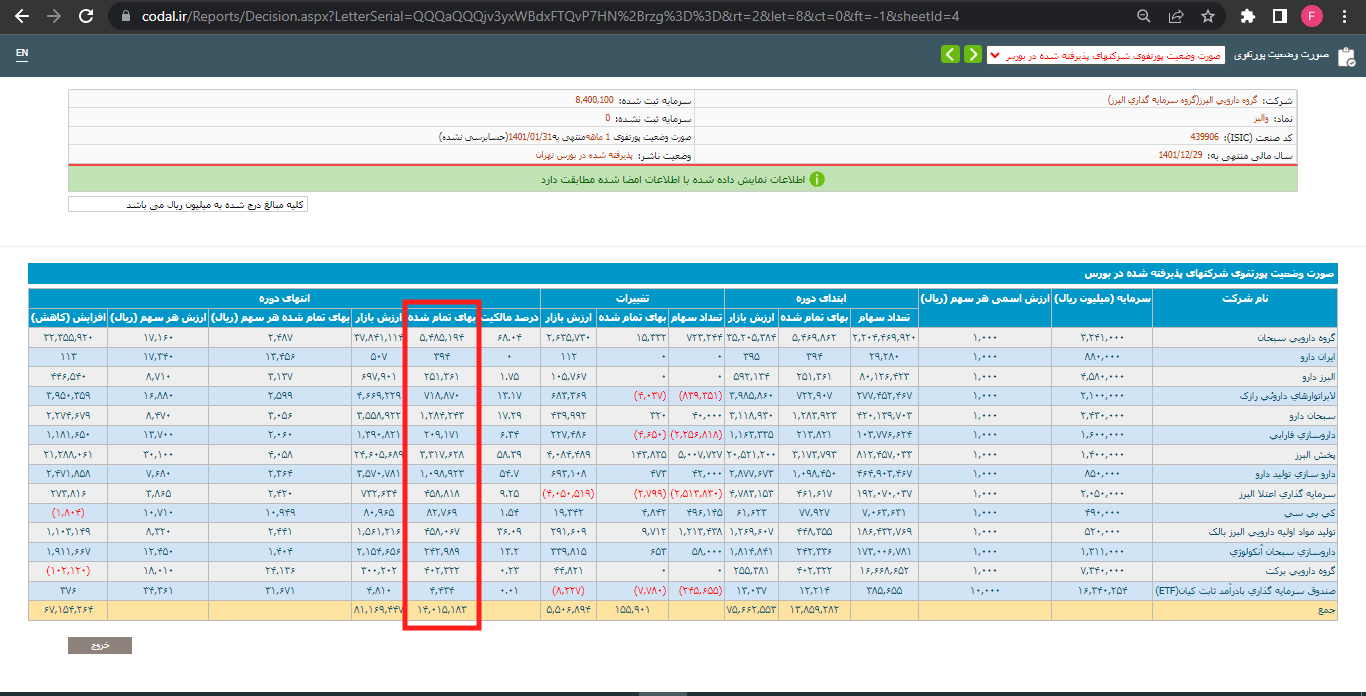The height and width of the screenshot is (696, 1366).
Task: Open the Extensions puzzle icon
Action: 1247,16
